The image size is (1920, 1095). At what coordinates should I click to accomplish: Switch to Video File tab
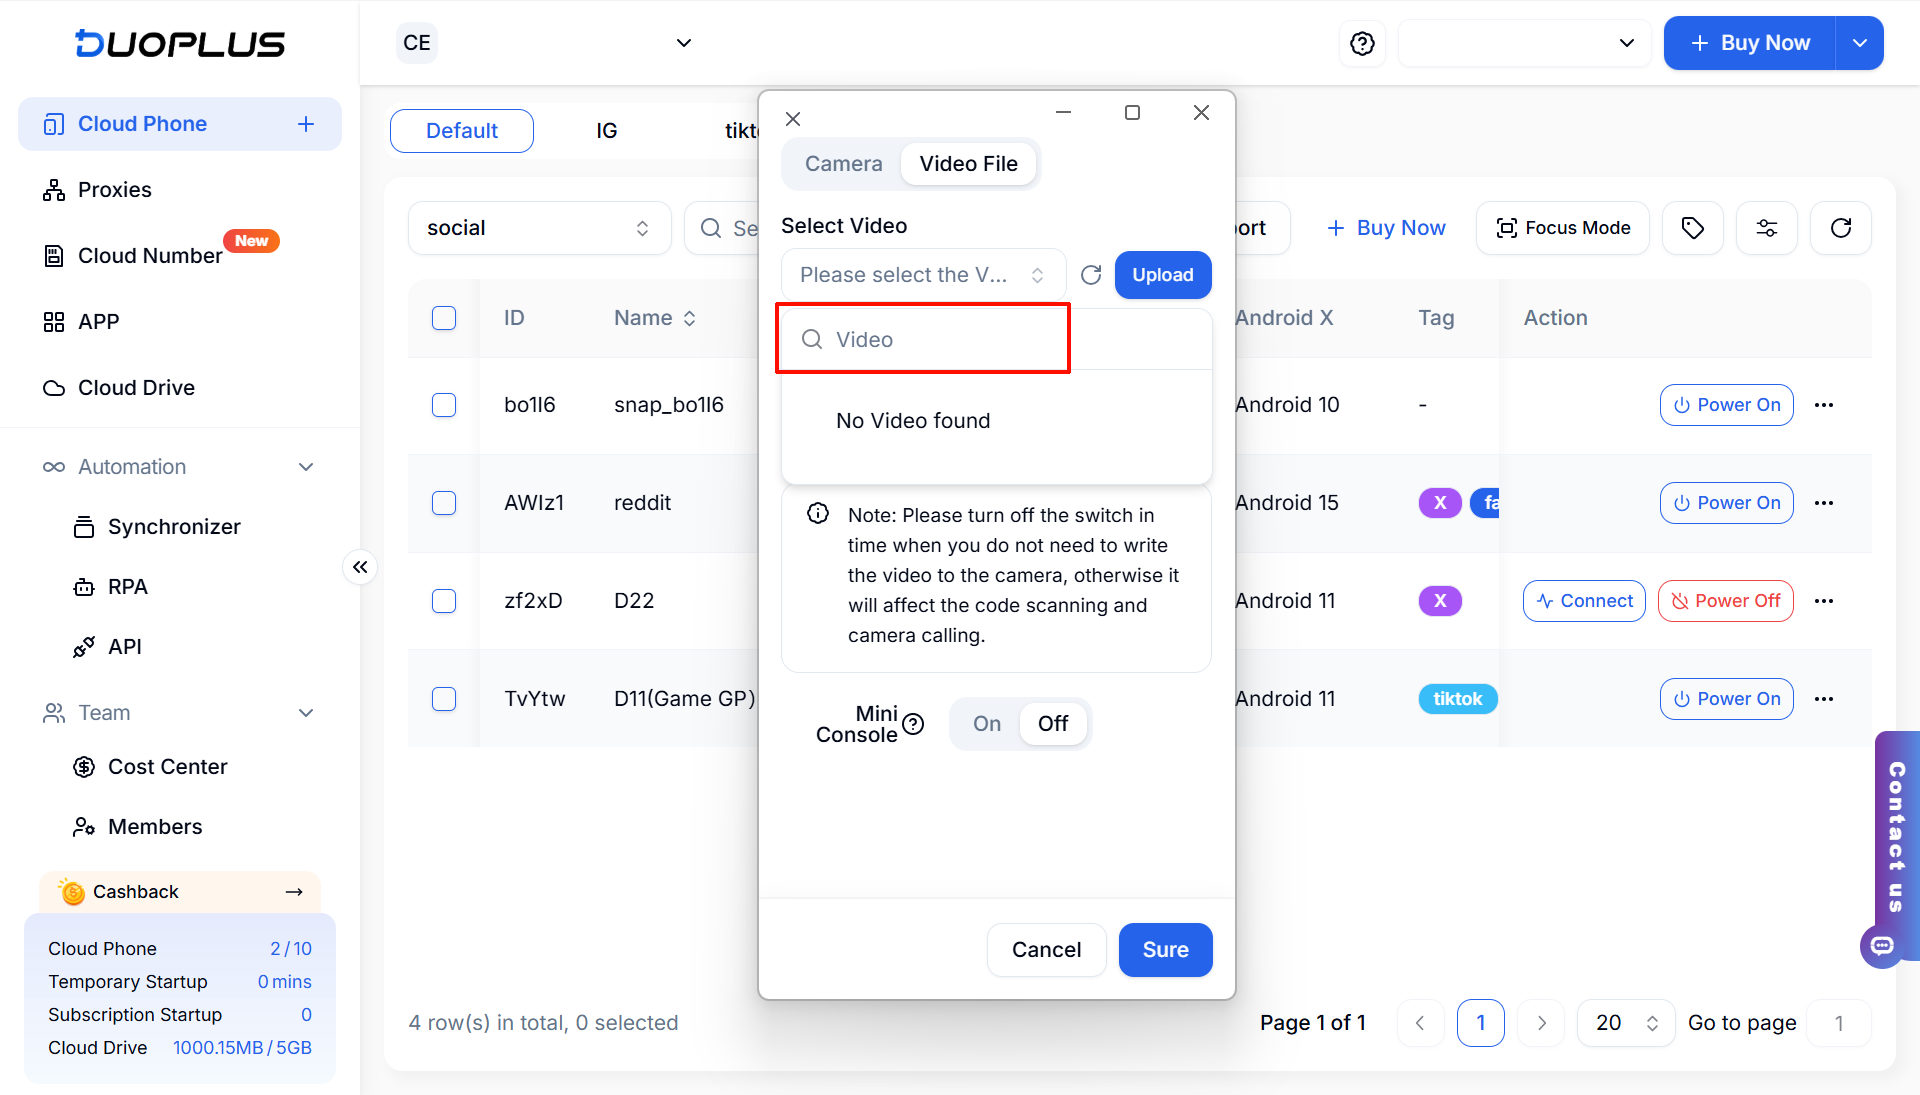[968, 164]
